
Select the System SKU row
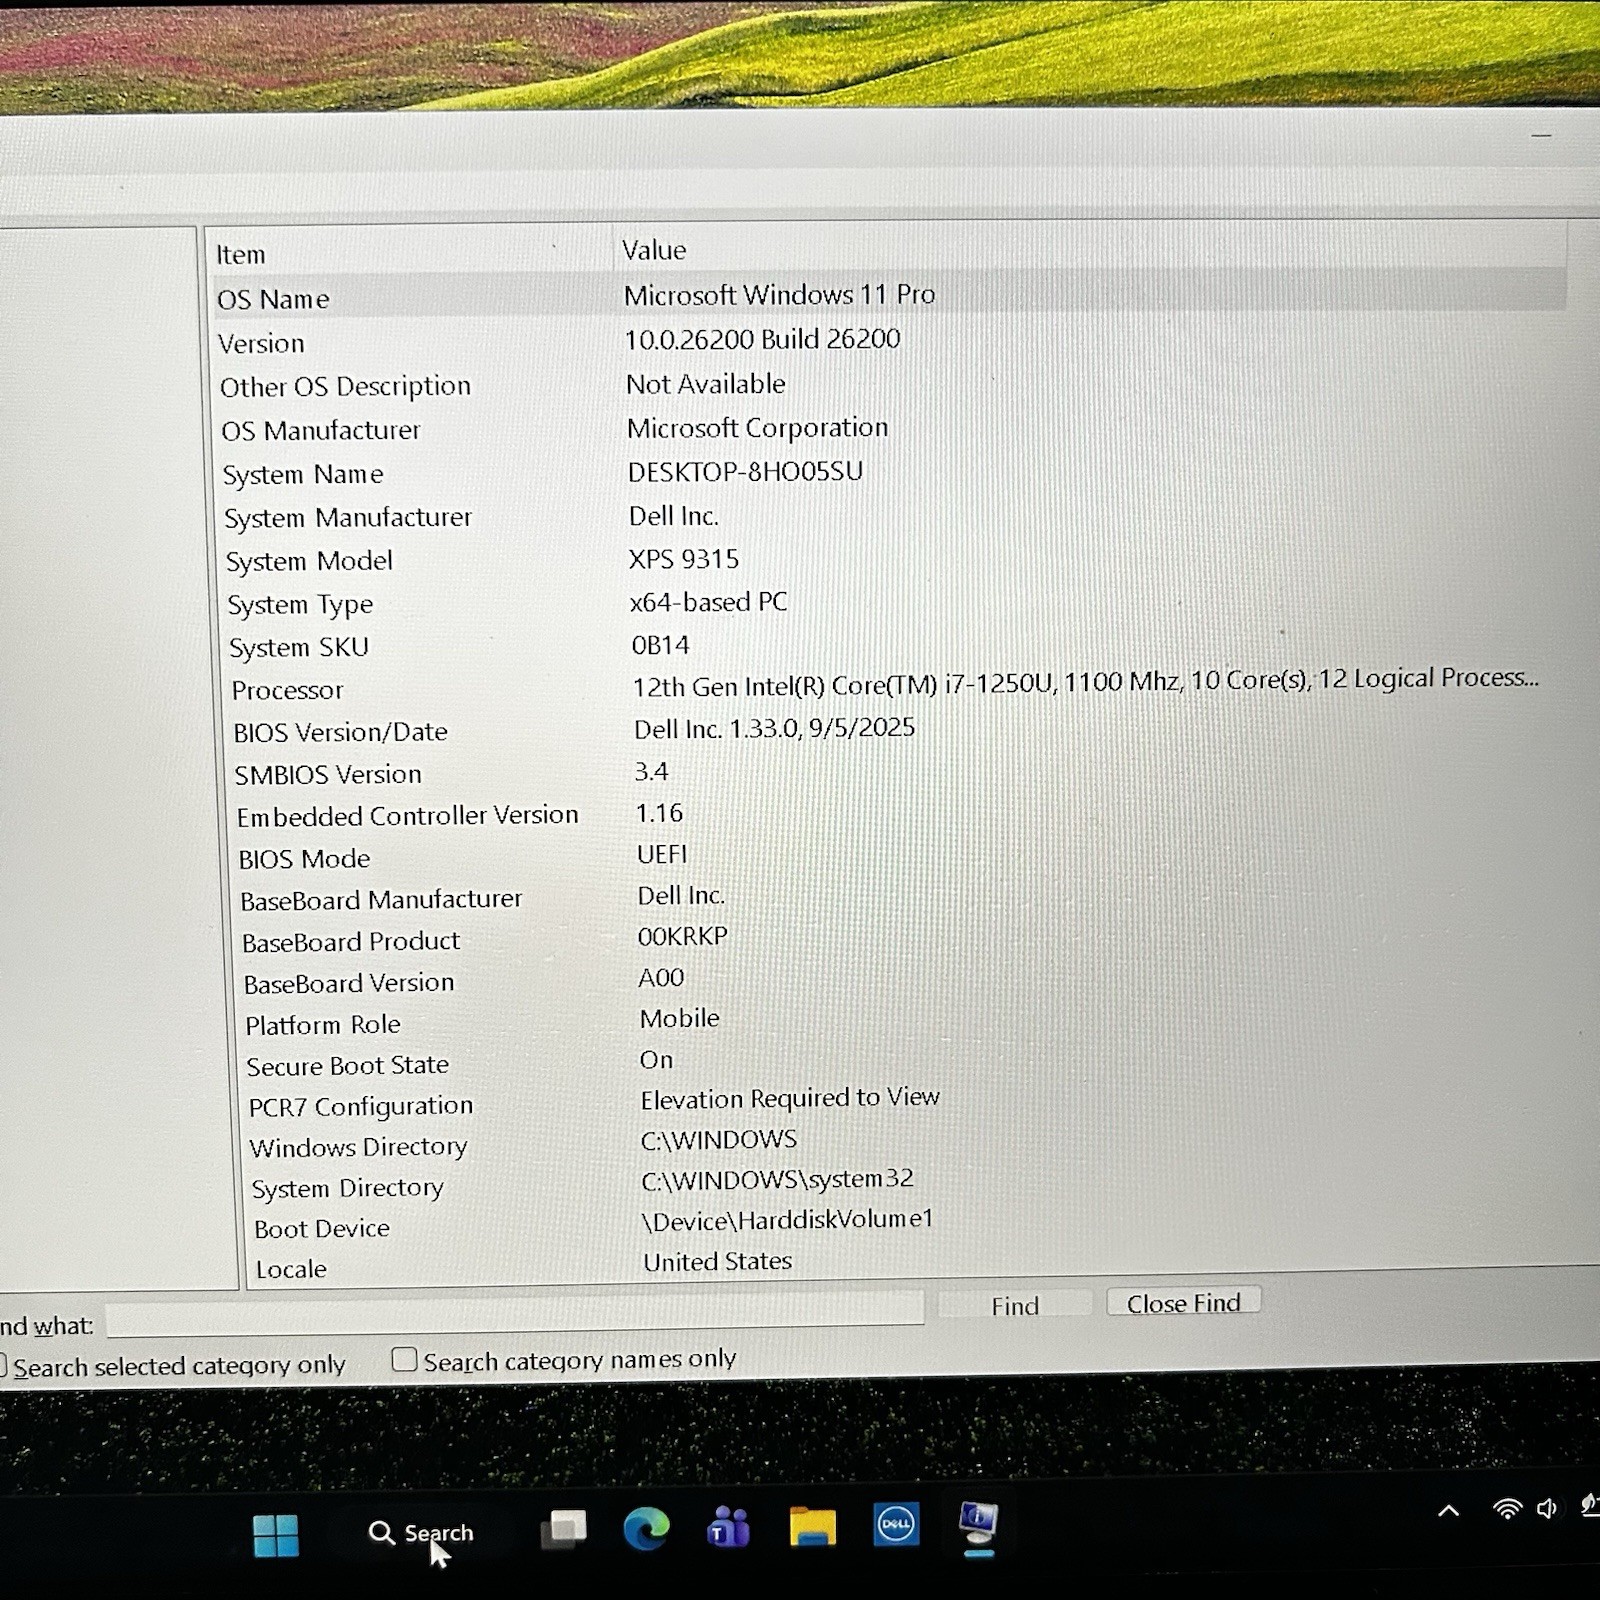[890, 646]
